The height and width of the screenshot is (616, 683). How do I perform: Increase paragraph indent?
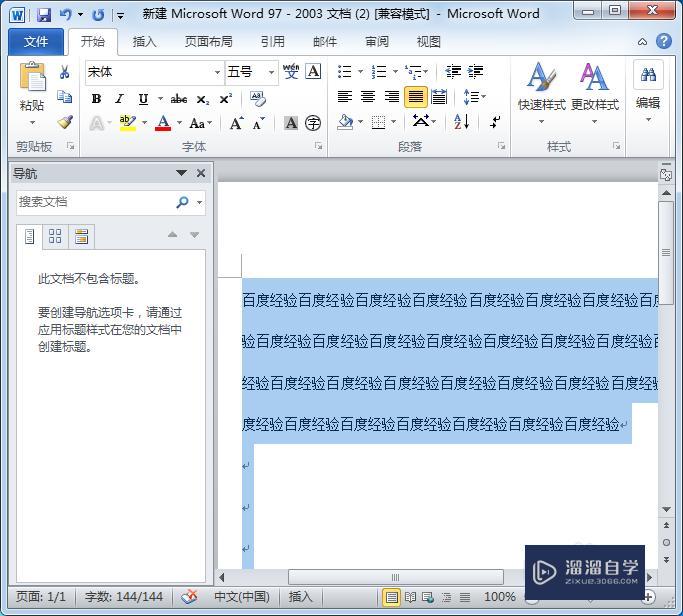point(475,71)
